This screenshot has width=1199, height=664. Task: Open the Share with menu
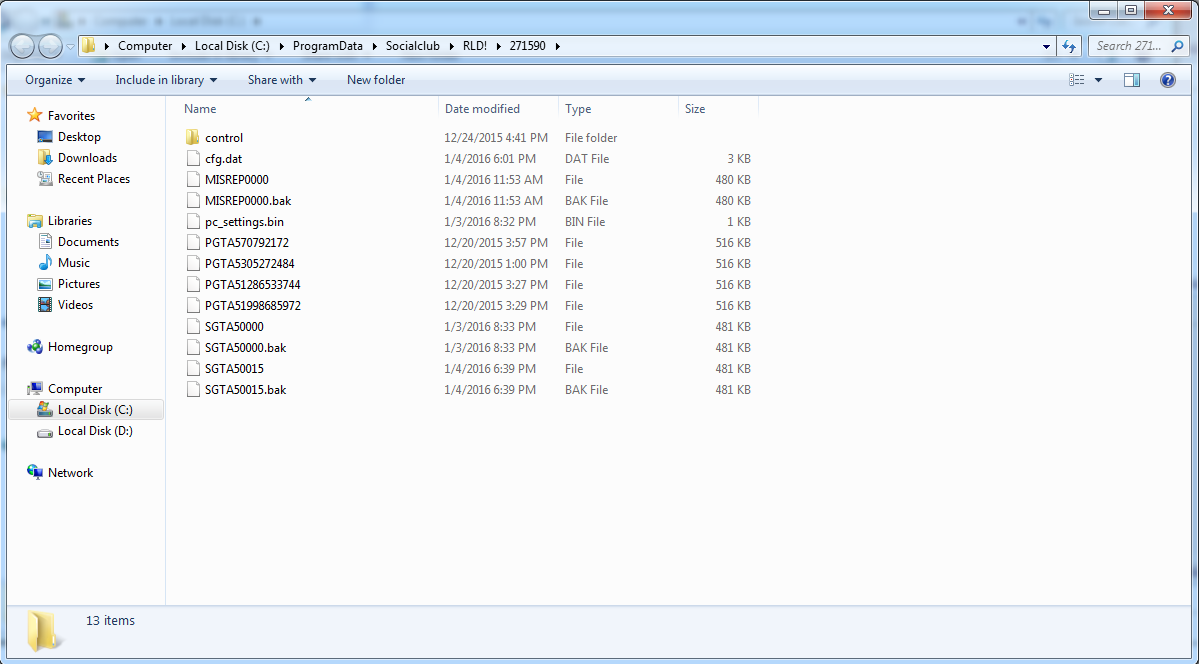pos(281,80)
